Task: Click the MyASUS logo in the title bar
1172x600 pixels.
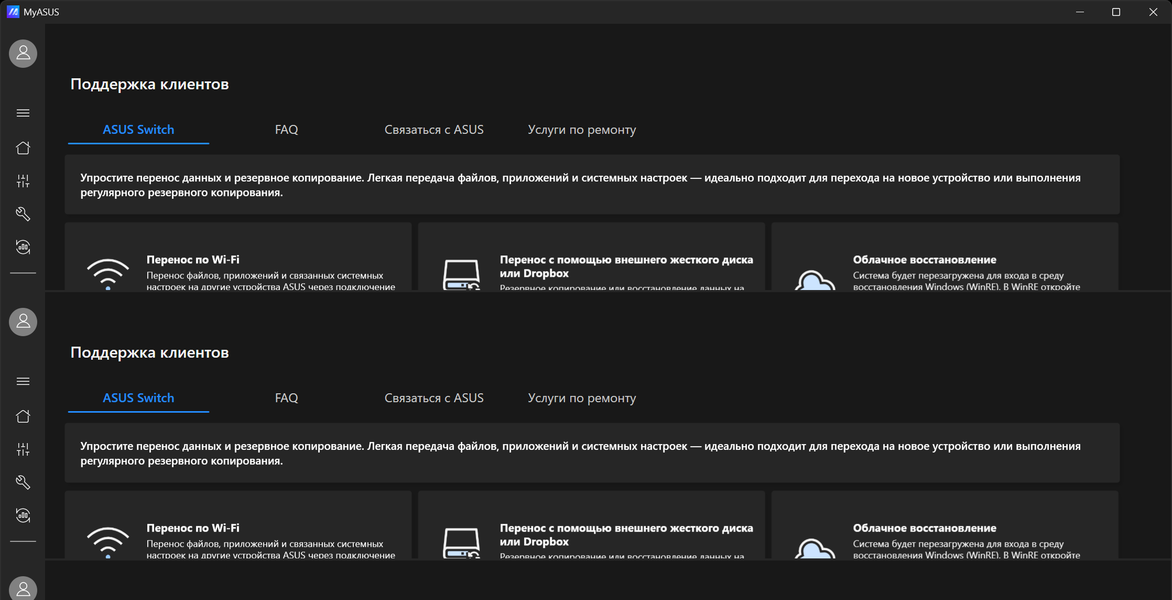Action: (x=12, y=11)
